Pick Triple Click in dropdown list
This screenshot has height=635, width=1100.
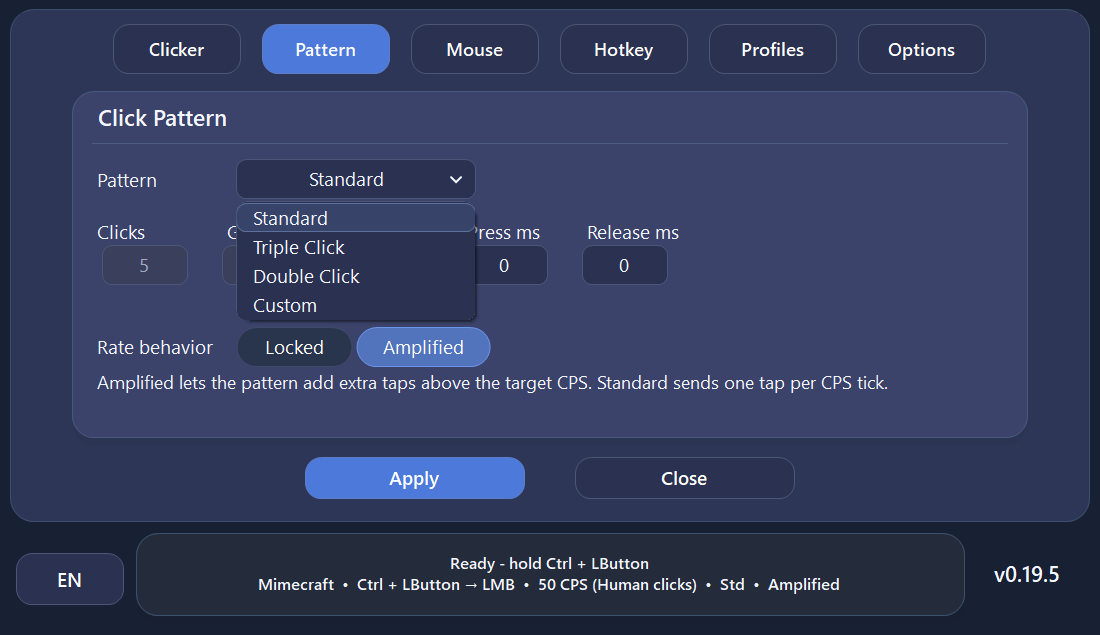click(356, 247)
